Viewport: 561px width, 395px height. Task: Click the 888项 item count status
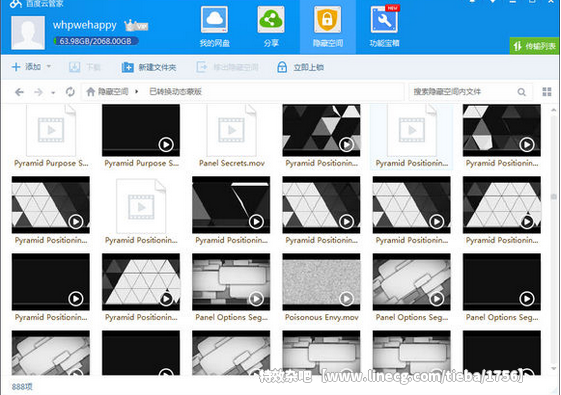22,387
